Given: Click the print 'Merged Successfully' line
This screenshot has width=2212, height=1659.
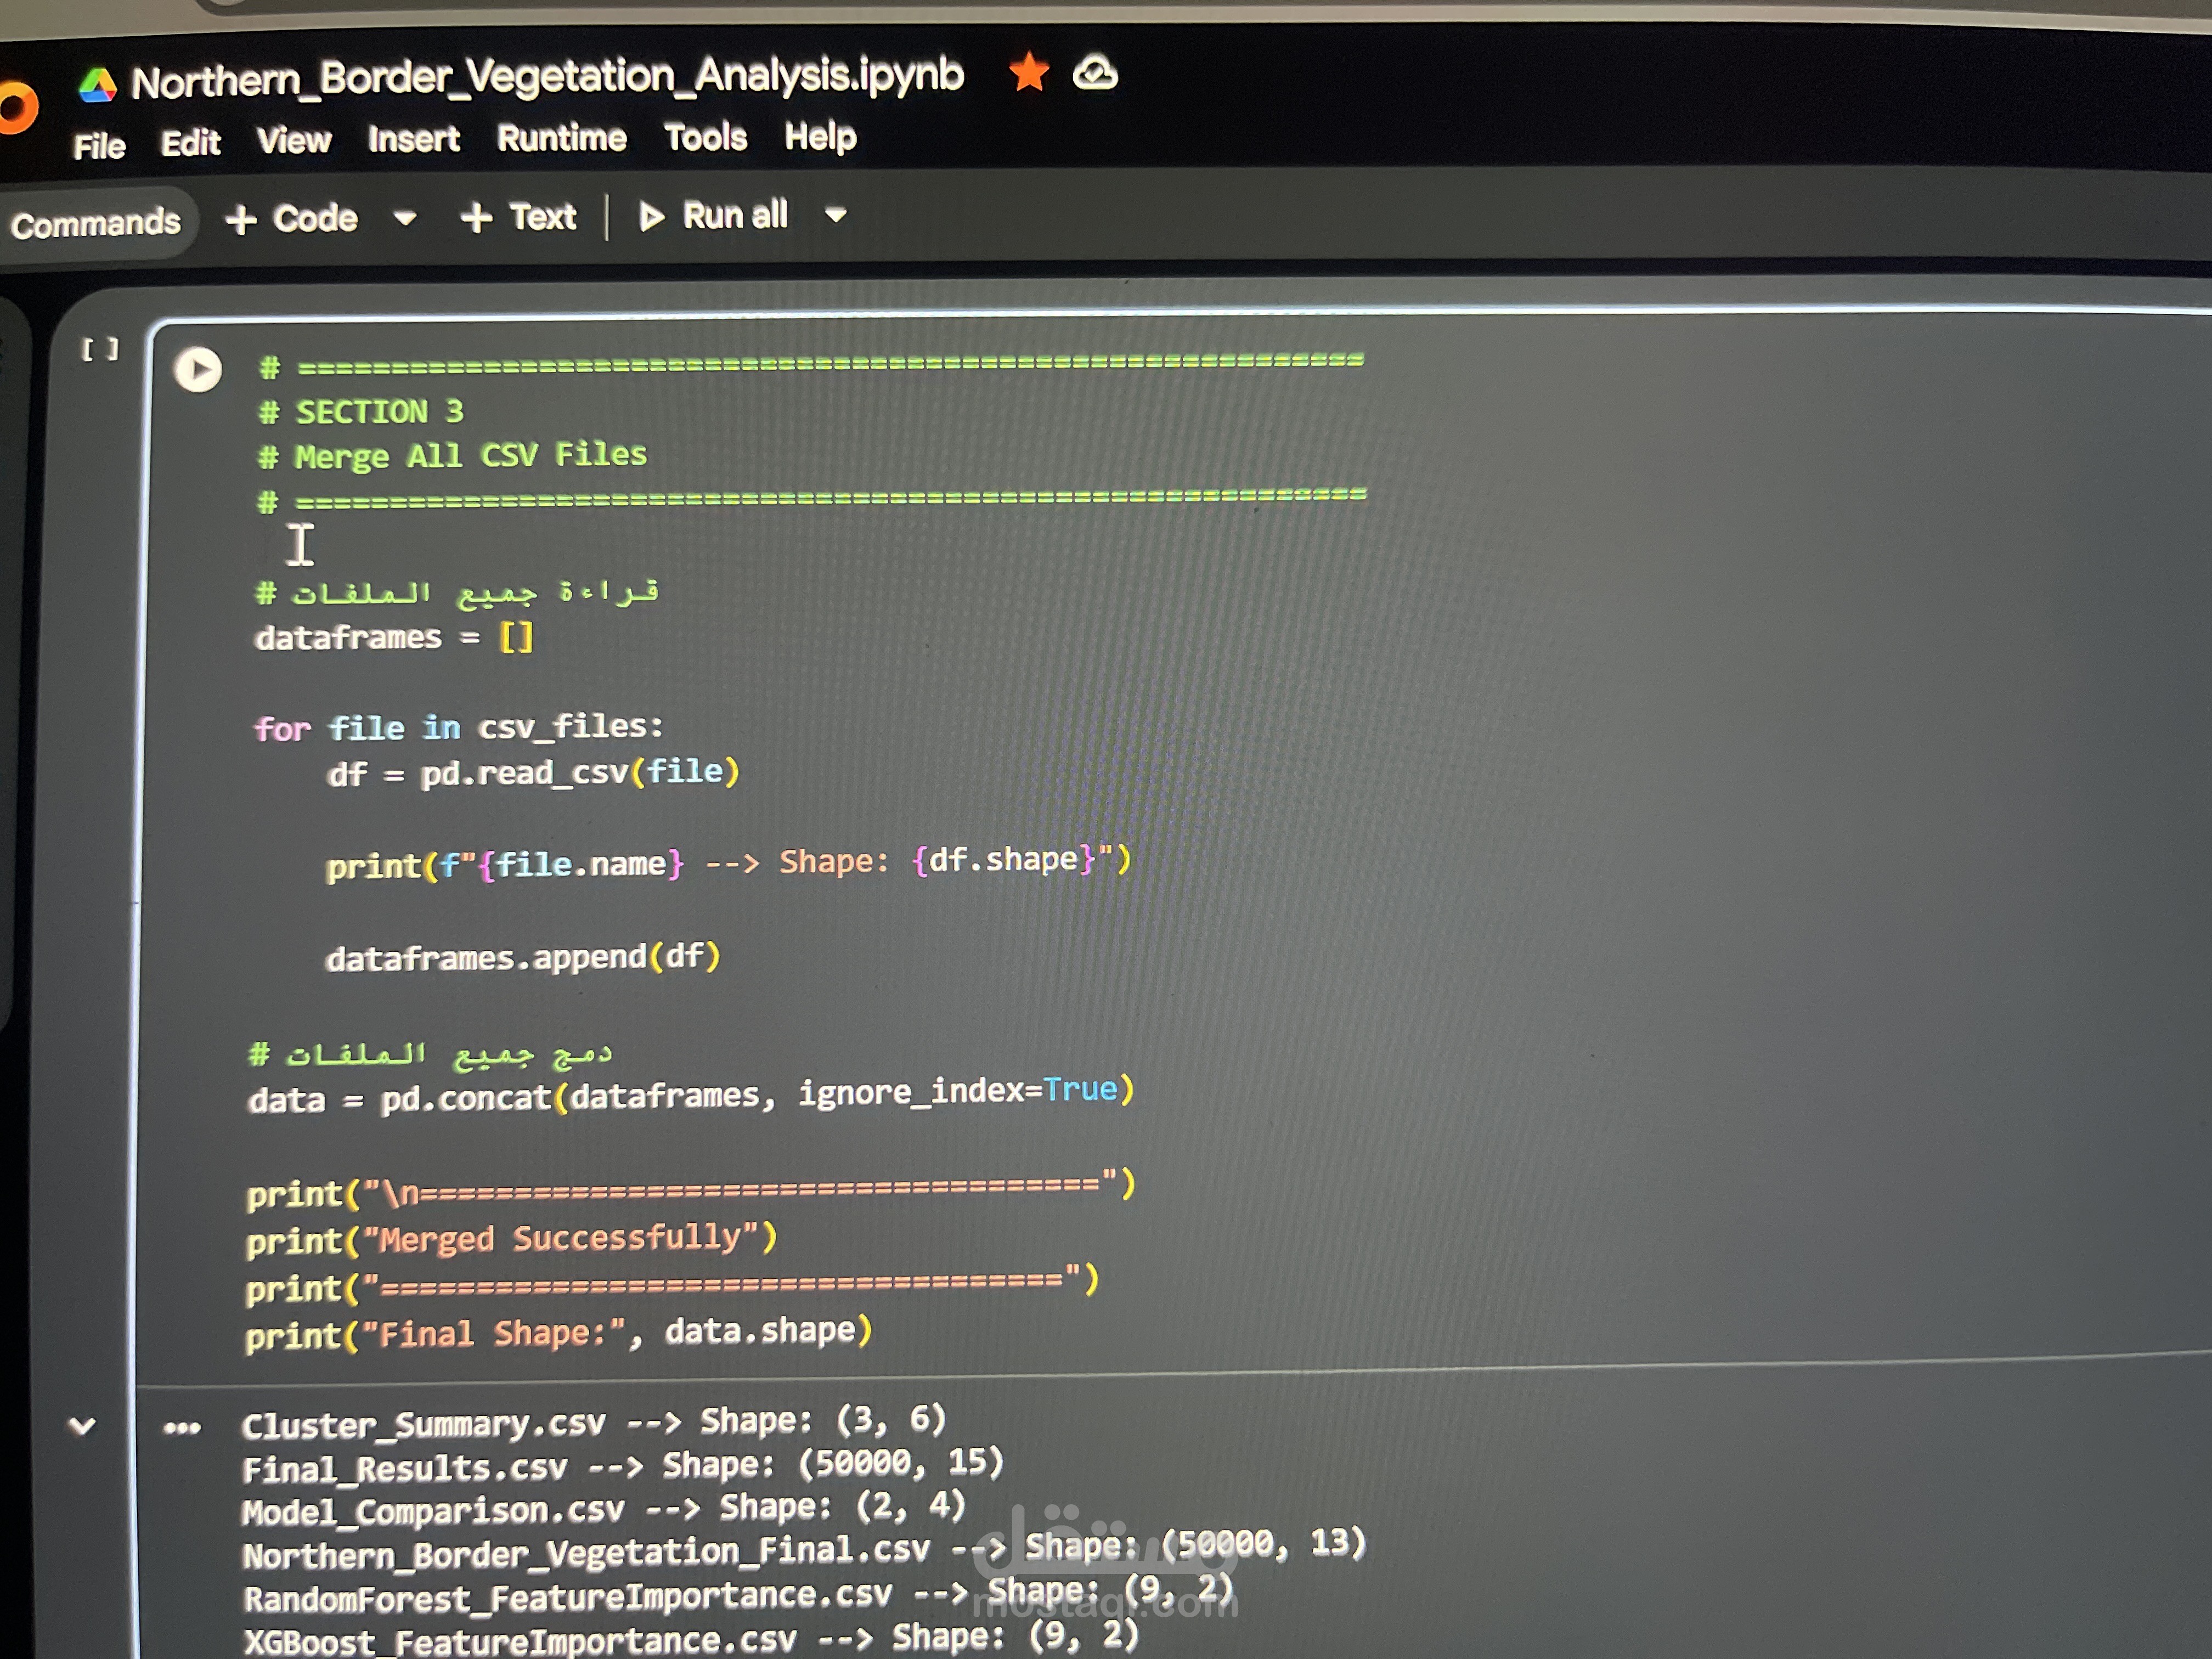Looking at the screenshot, I should 512,1240.
